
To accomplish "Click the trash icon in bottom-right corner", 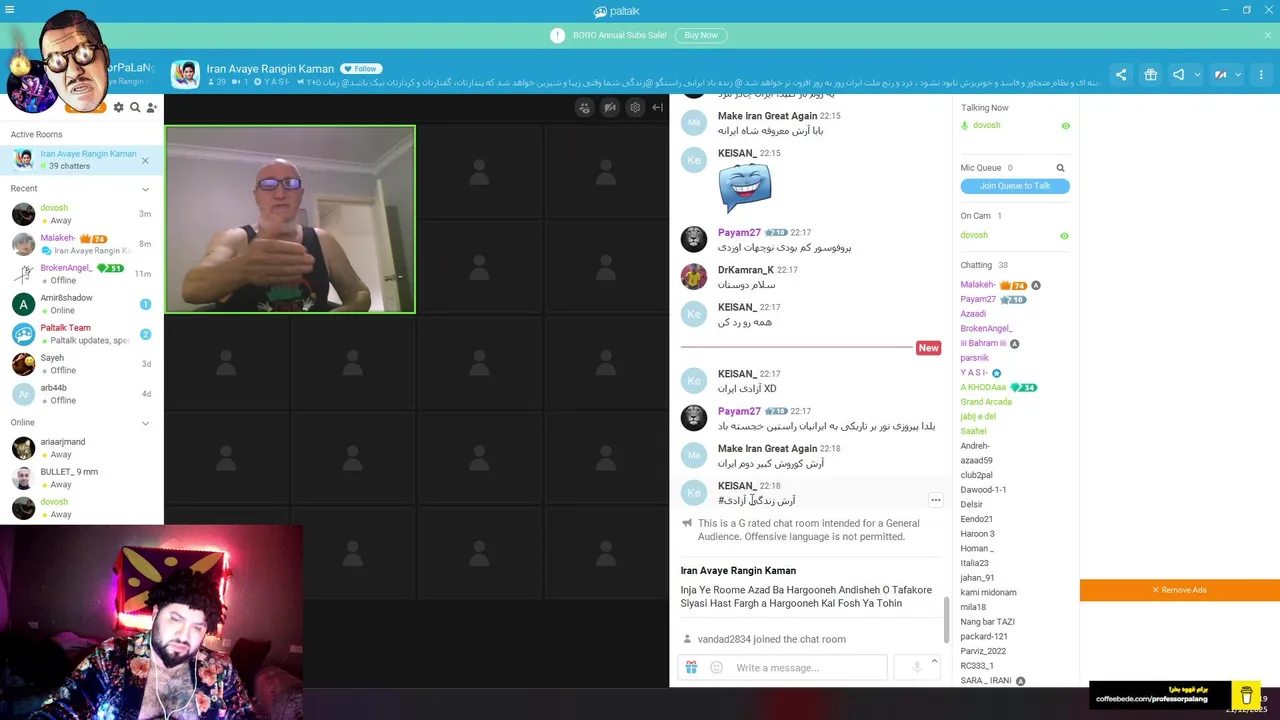I will tap(1246, 694).
